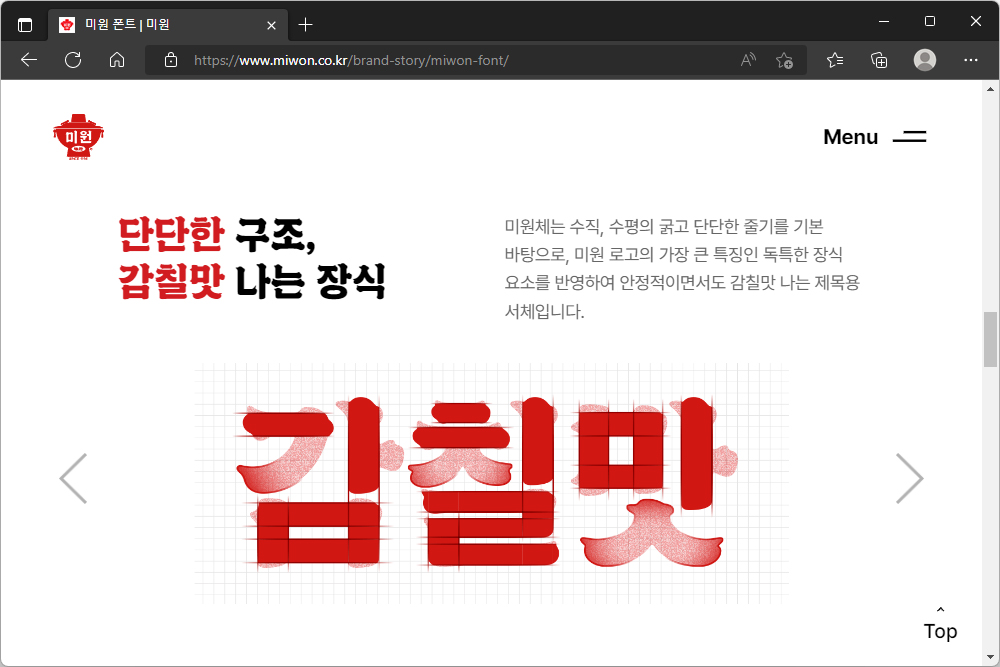Close the browser window
Screen dimensions: 1000x667
click(976, 21)
